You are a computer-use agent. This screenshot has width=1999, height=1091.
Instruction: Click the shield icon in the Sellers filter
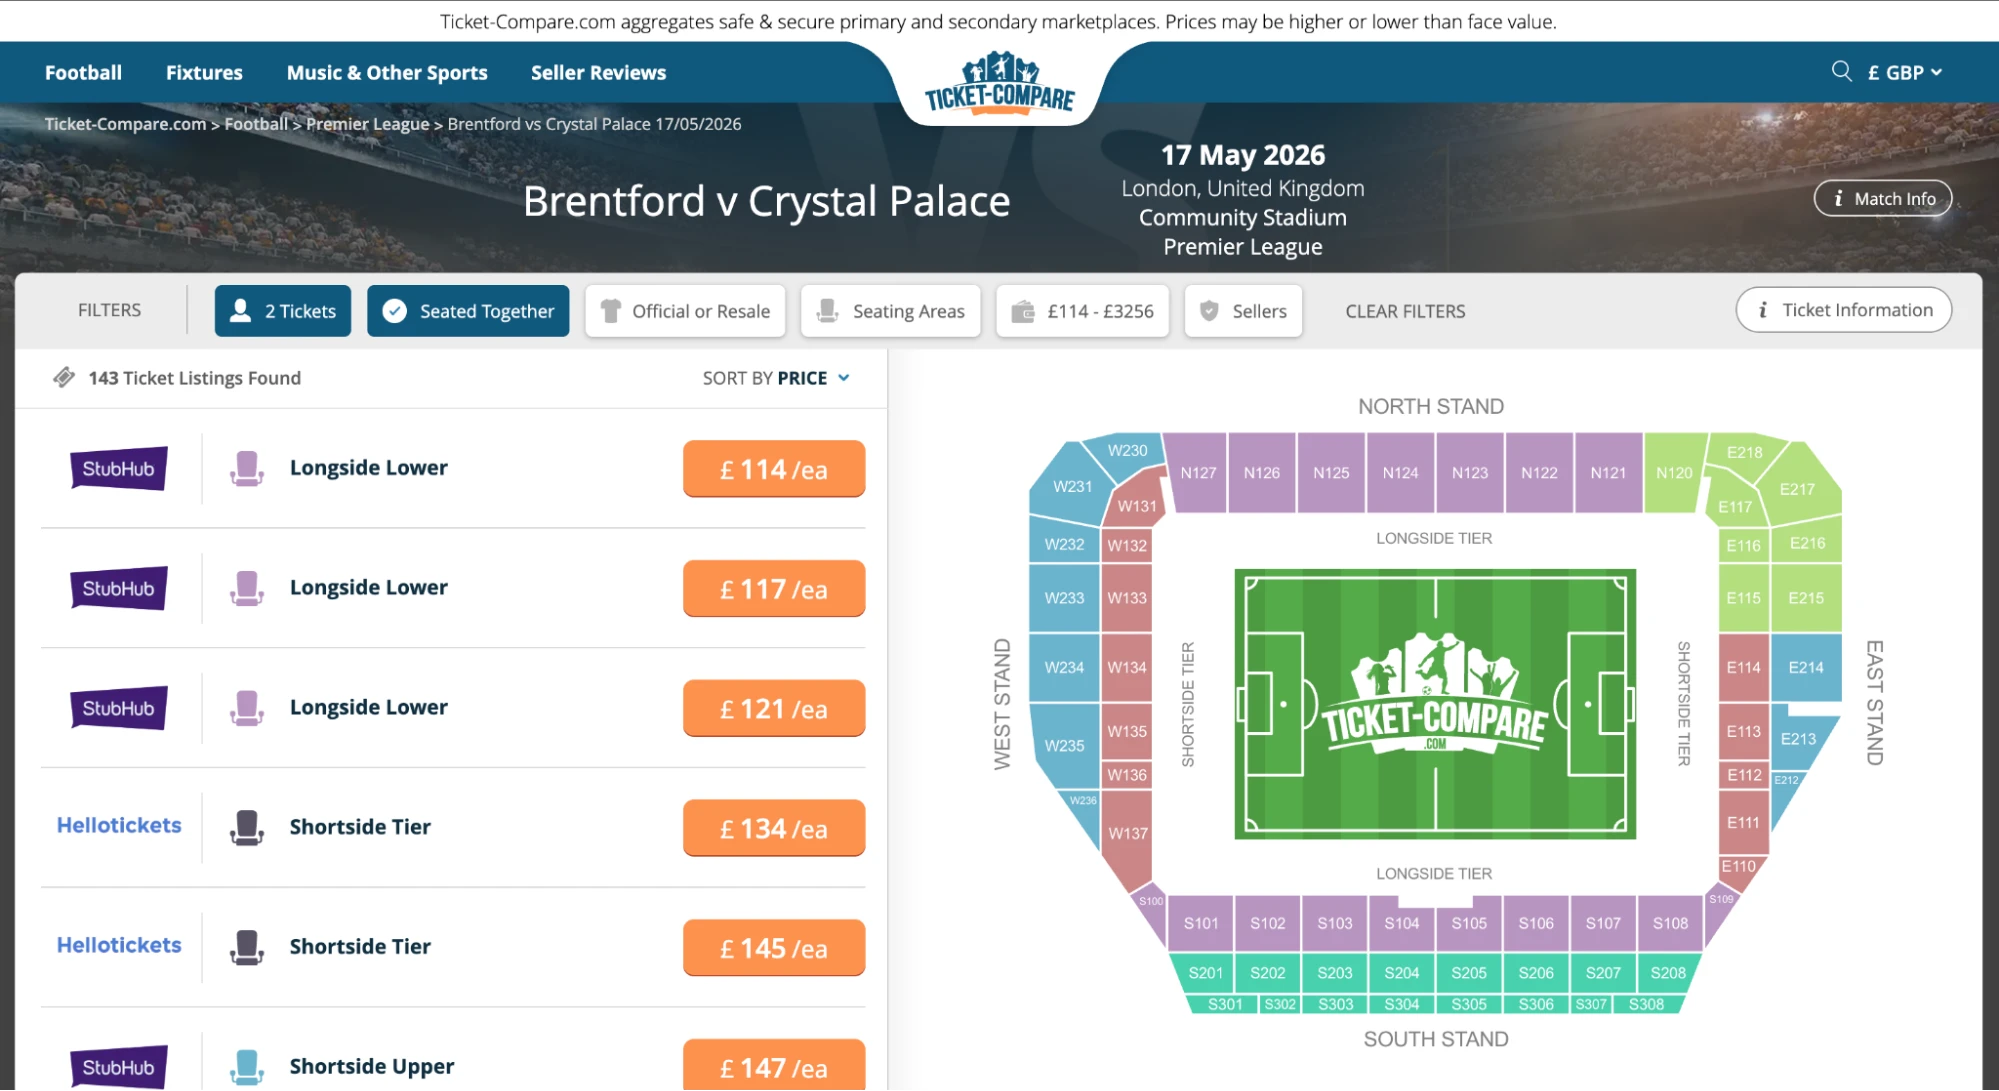point(1209,310)
